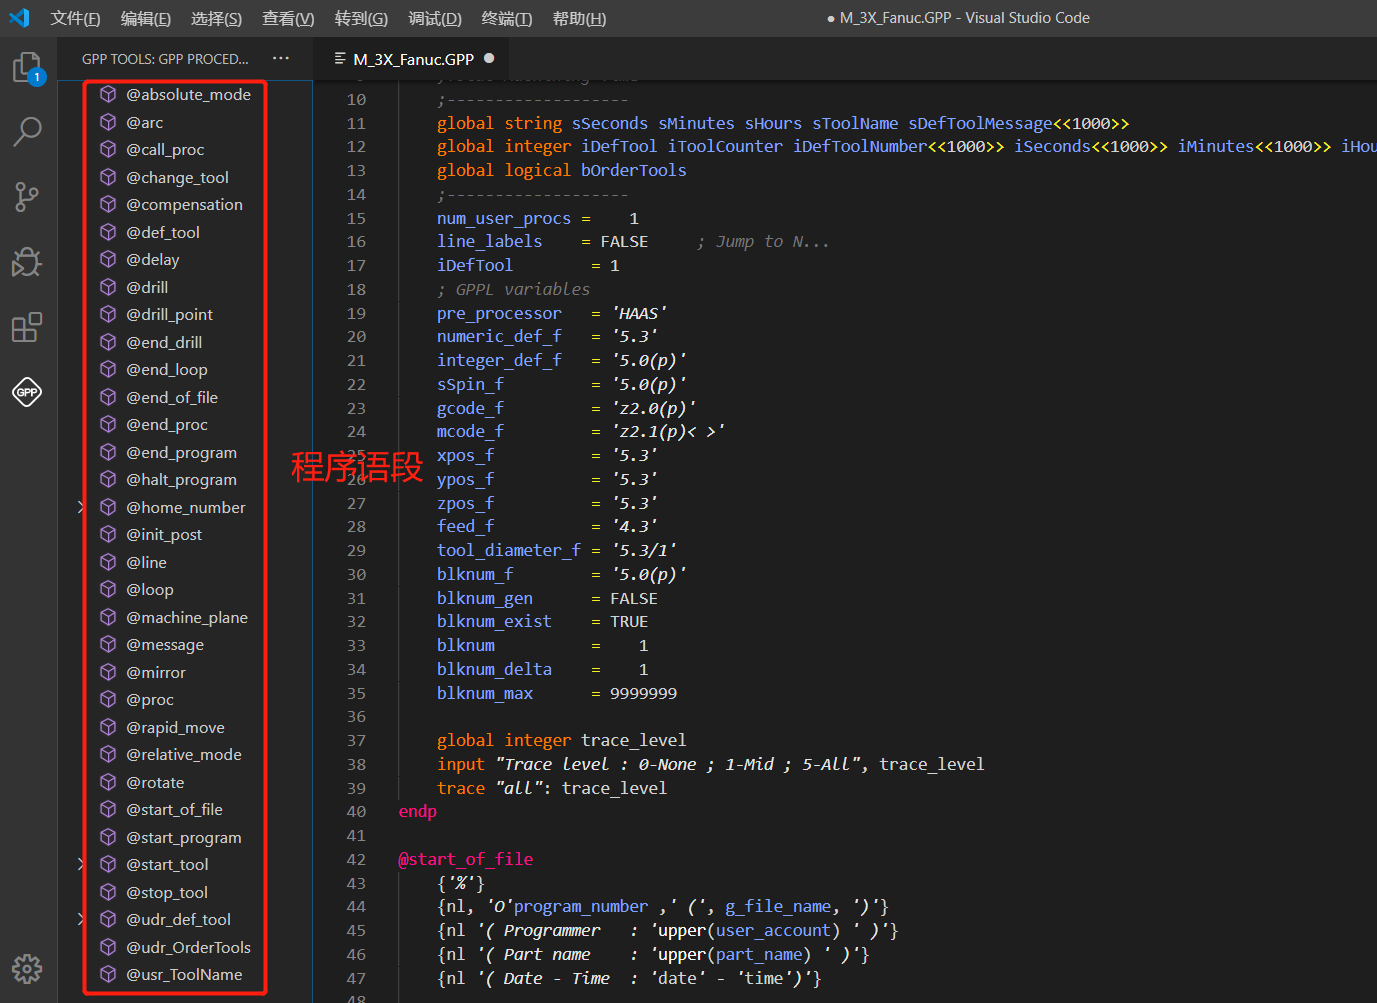
Task: Open the 转到(G) menu
Action: click(x=361, y=18)
